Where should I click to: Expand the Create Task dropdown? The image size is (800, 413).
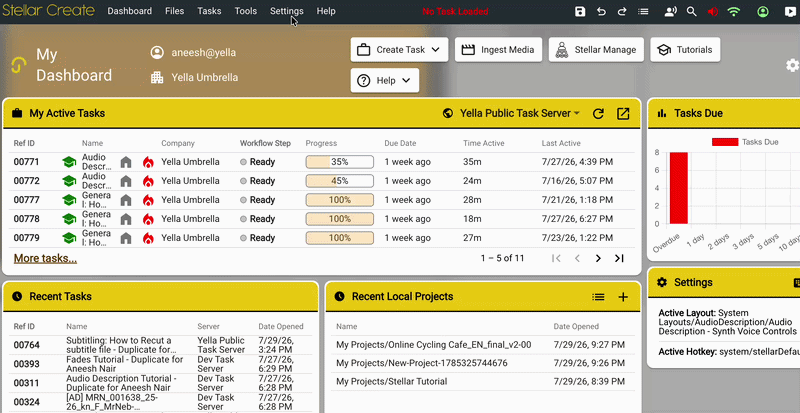[399, 50]
